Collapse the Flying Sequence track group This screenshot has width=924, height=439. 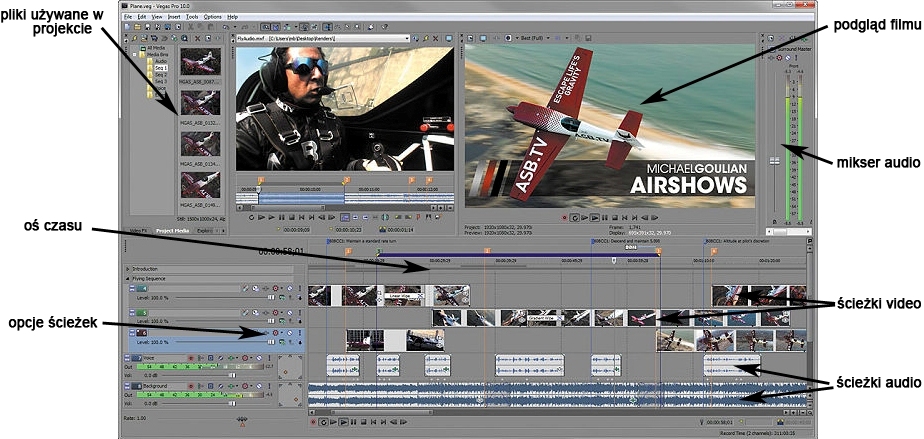(128, 278)
